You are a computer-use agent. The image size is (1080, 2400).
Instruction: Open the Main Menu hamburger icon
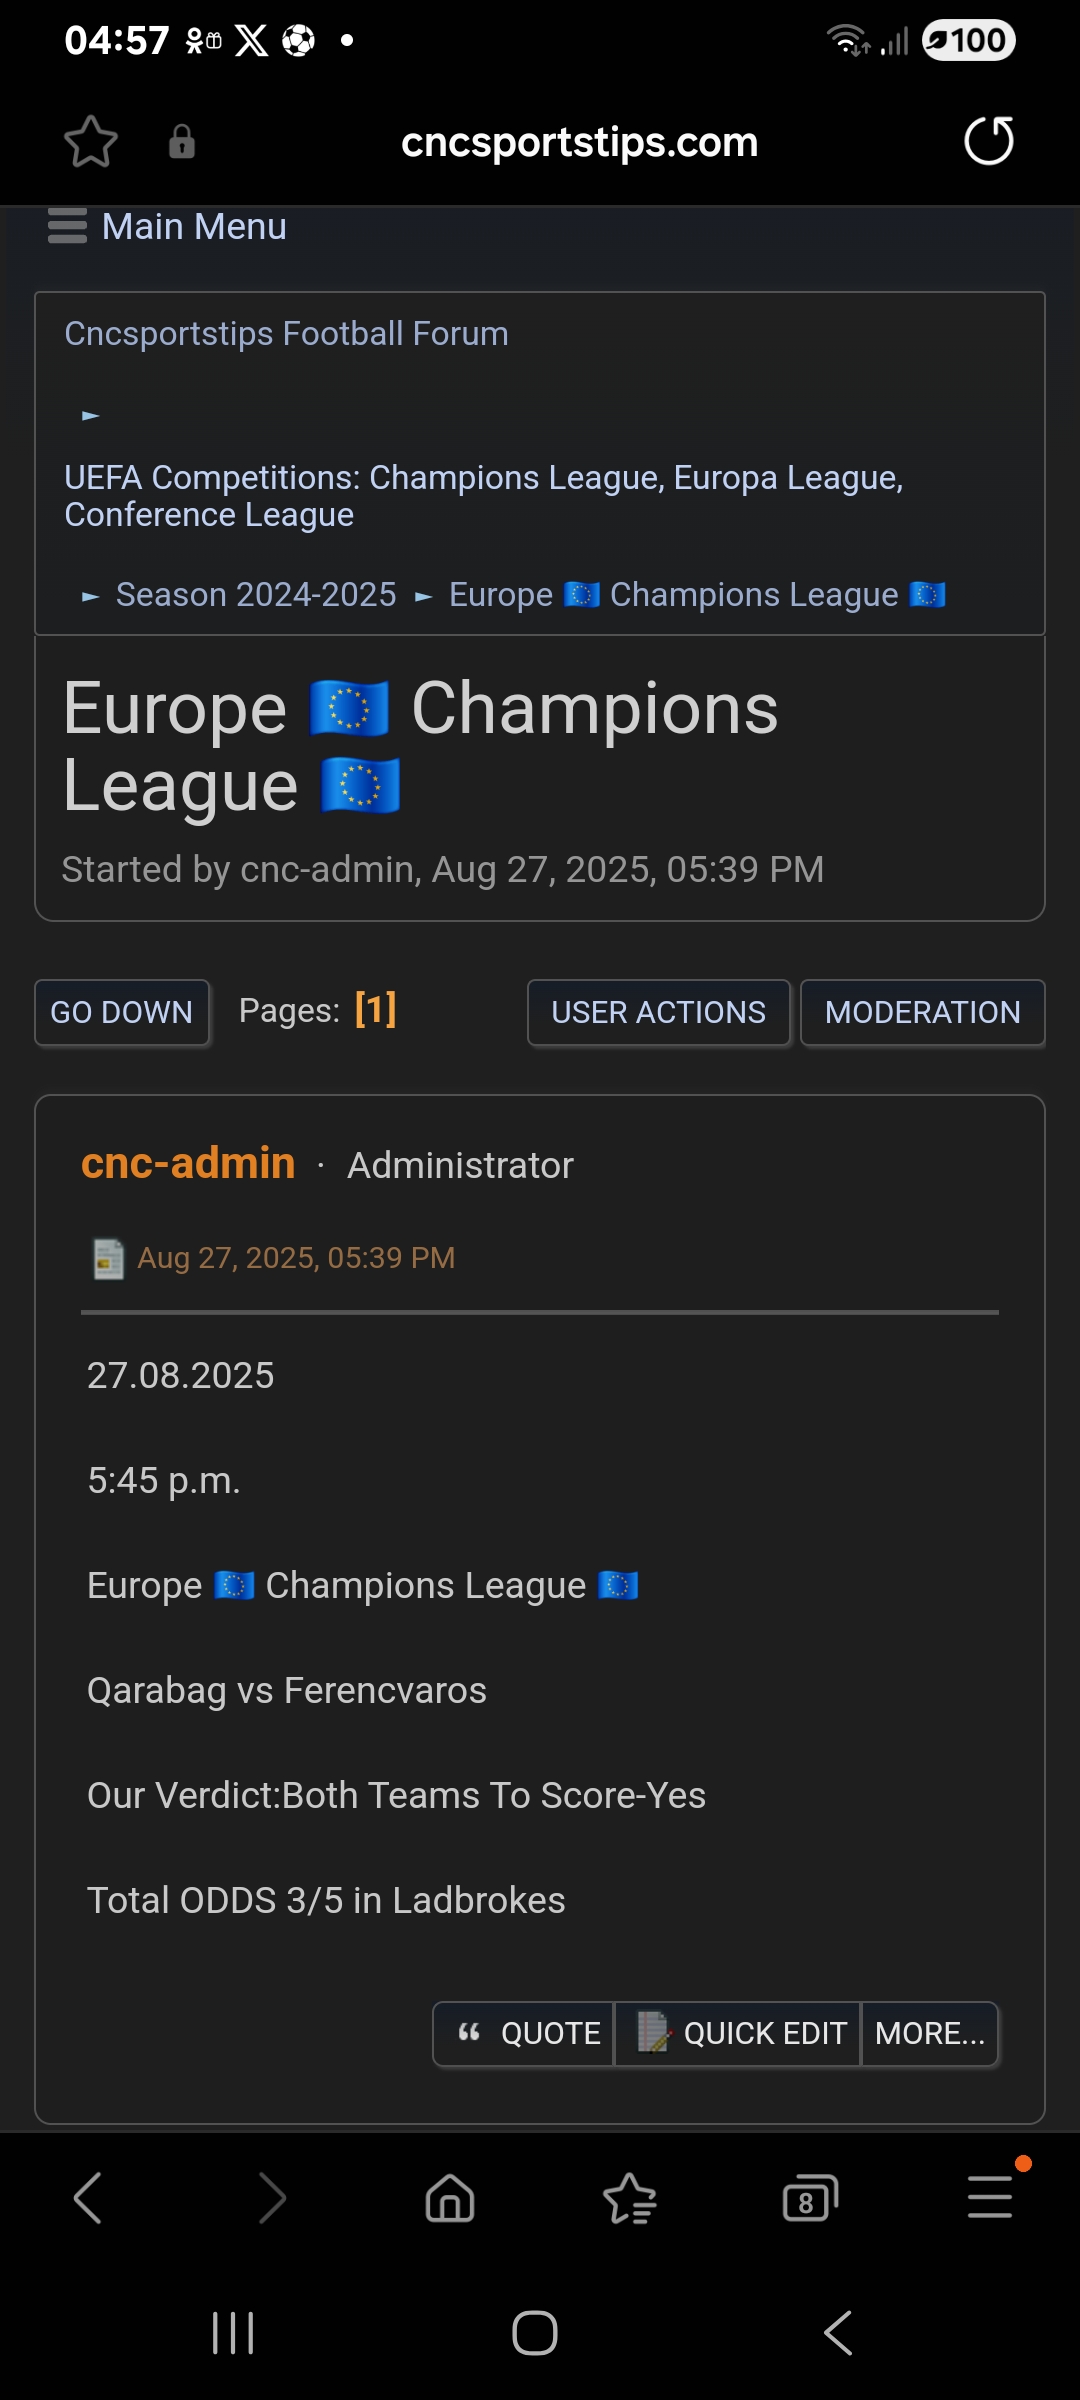point(67,226)
